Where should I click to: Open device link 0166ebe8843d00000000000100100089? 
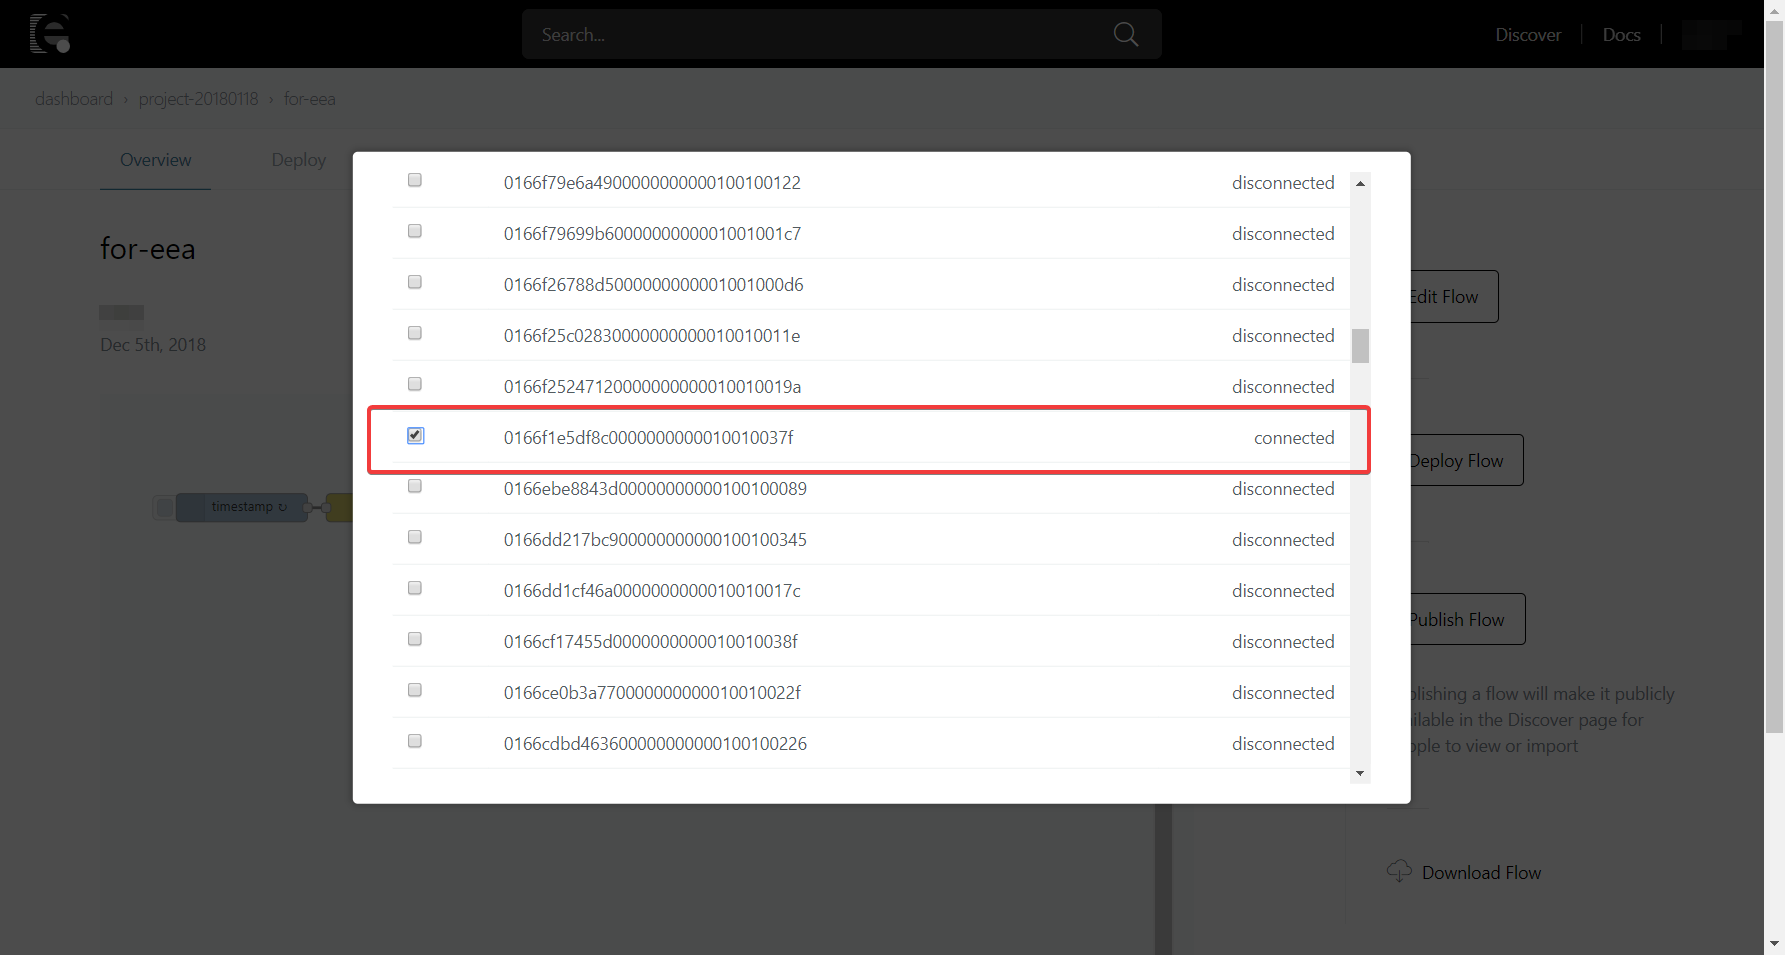coord(651,488)
